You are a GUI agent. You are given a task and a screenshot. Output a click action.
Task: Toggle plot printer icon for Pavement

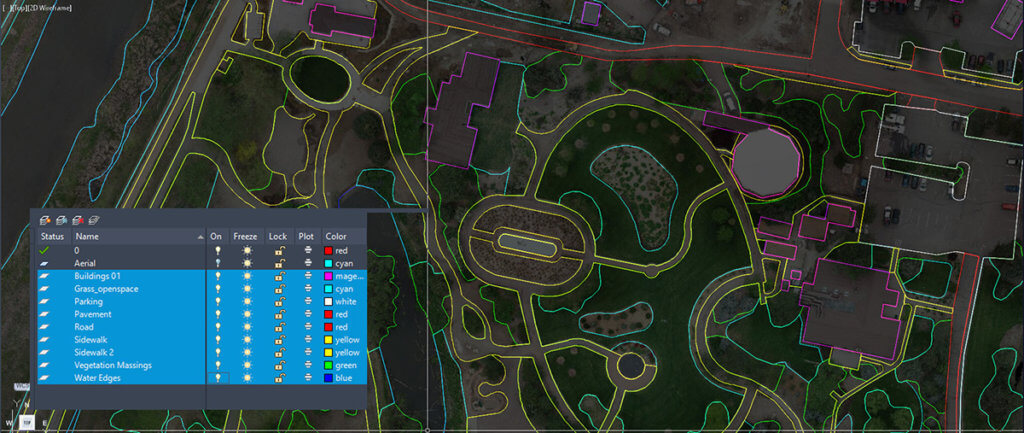point(308,314)
